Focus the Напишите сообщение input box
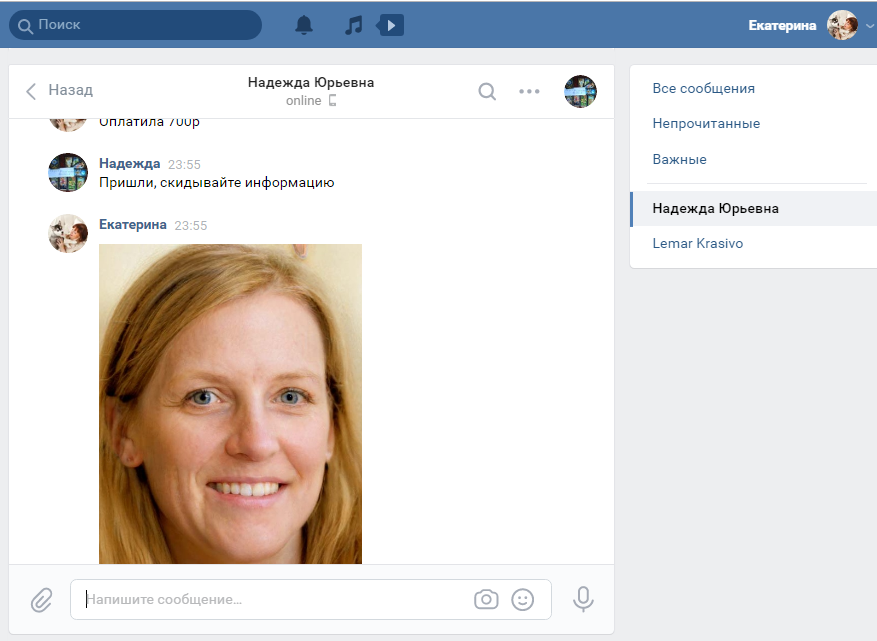Screen dimensions: 877x641 [x=270, y=600]
